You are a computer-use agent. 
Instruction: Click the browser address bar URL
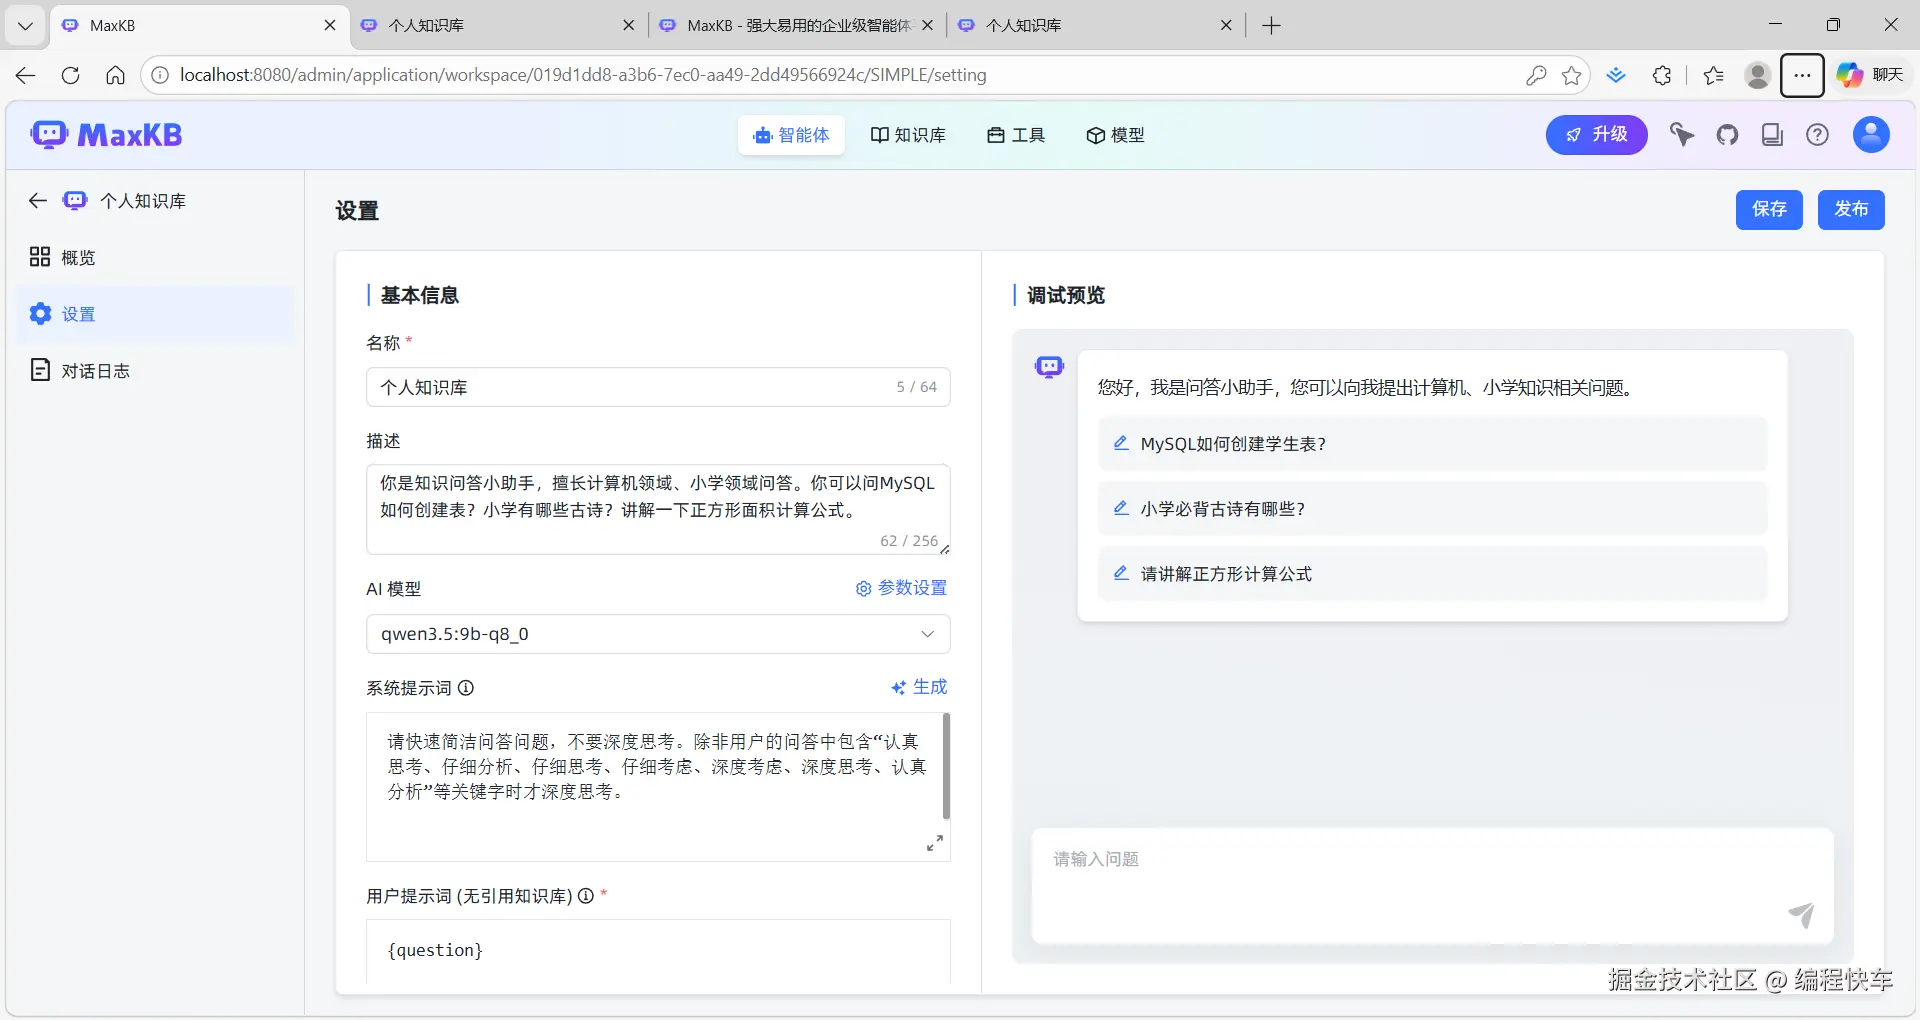(582, 75)
